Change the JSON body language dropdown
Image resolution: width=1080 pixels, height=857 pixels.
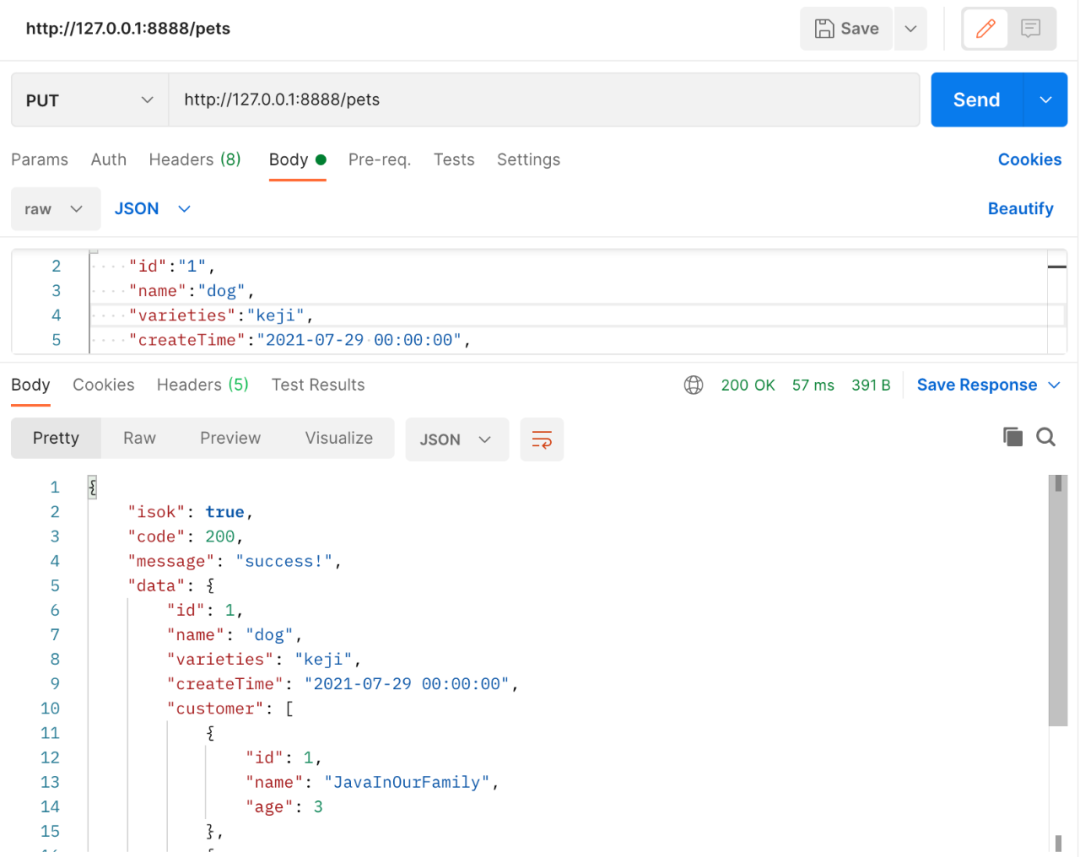152,209
